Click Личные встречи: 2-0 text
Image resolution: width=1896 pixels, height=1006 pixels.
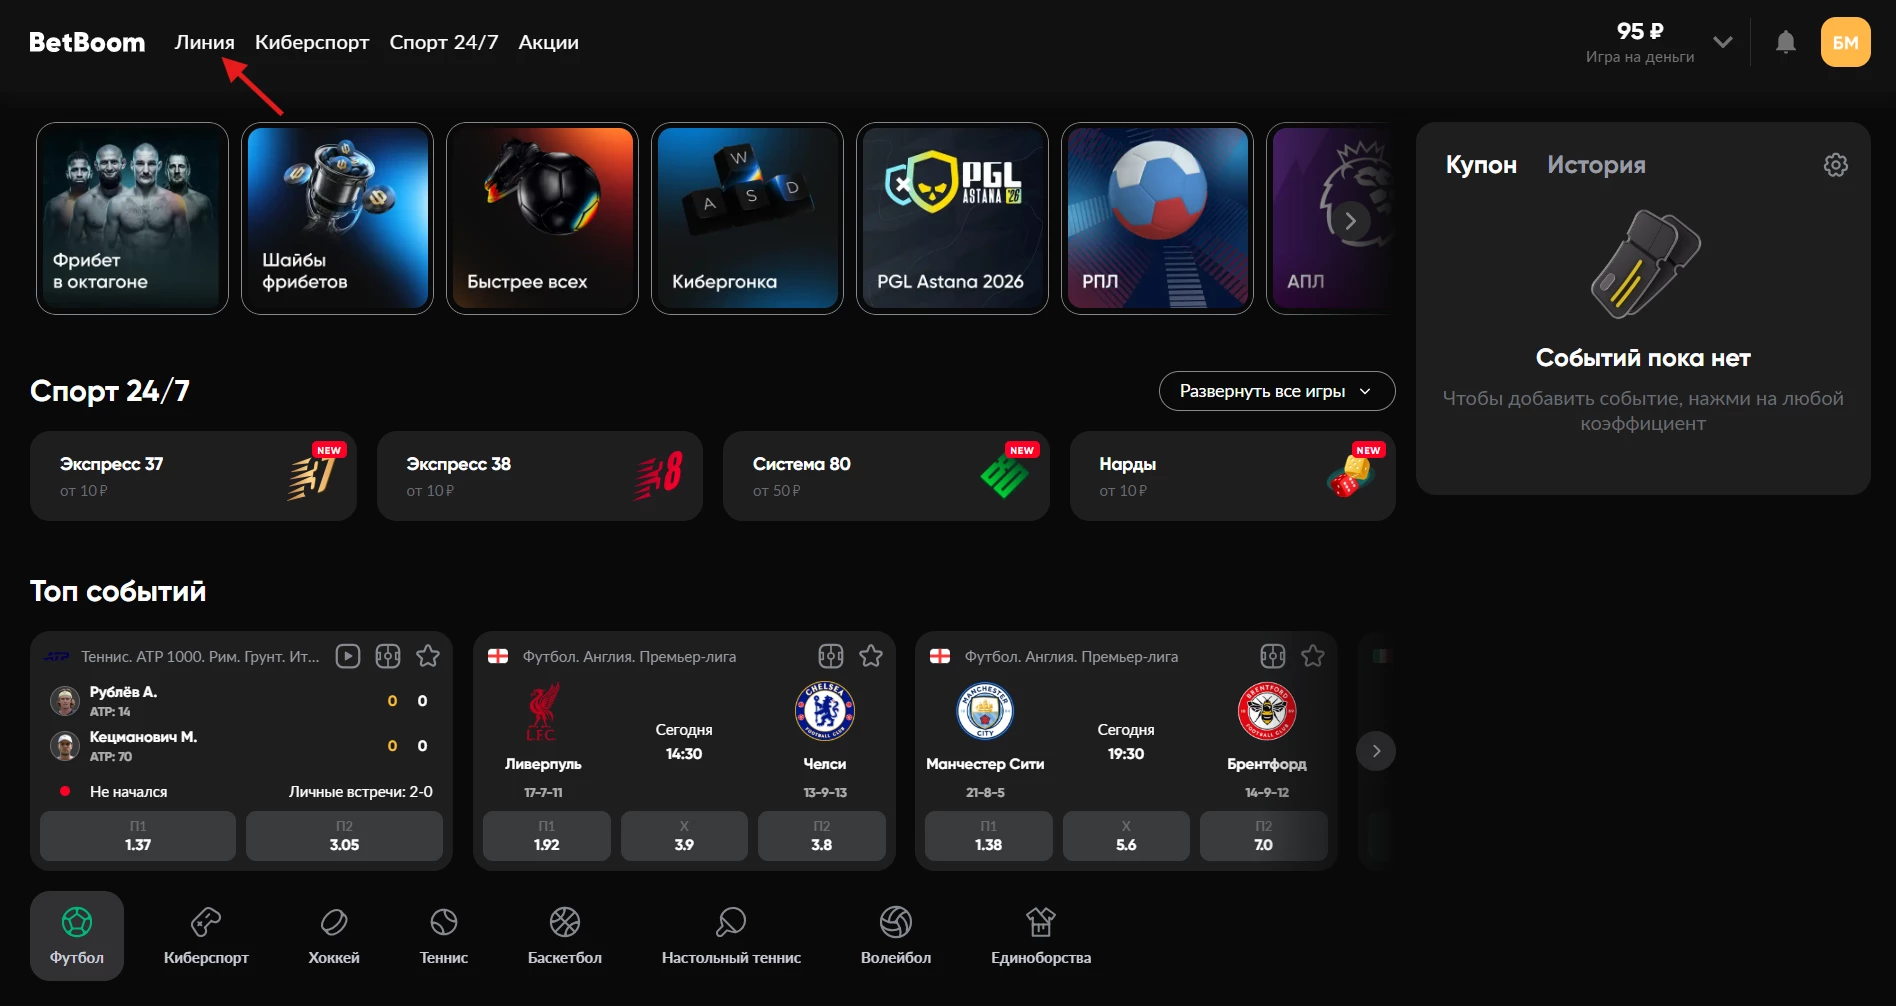[361, 792]
